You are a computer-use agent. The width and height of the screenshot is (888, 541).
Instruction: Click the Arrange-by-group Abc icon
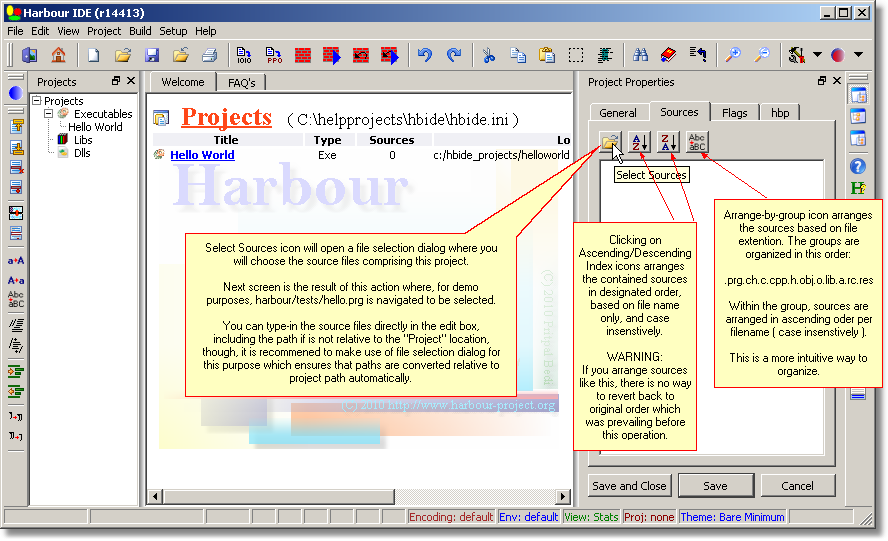coord(697,143)
